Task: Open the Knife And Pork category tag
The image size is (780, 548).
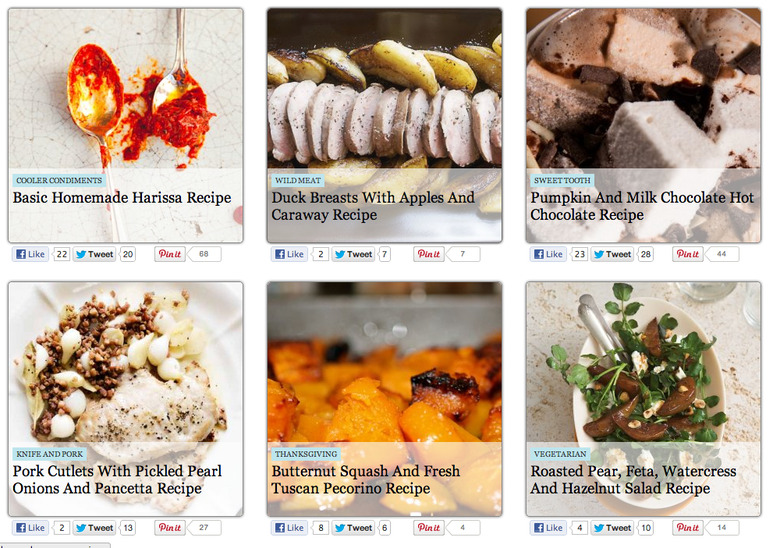Action: pyautogui.click(x=49, y=454)
